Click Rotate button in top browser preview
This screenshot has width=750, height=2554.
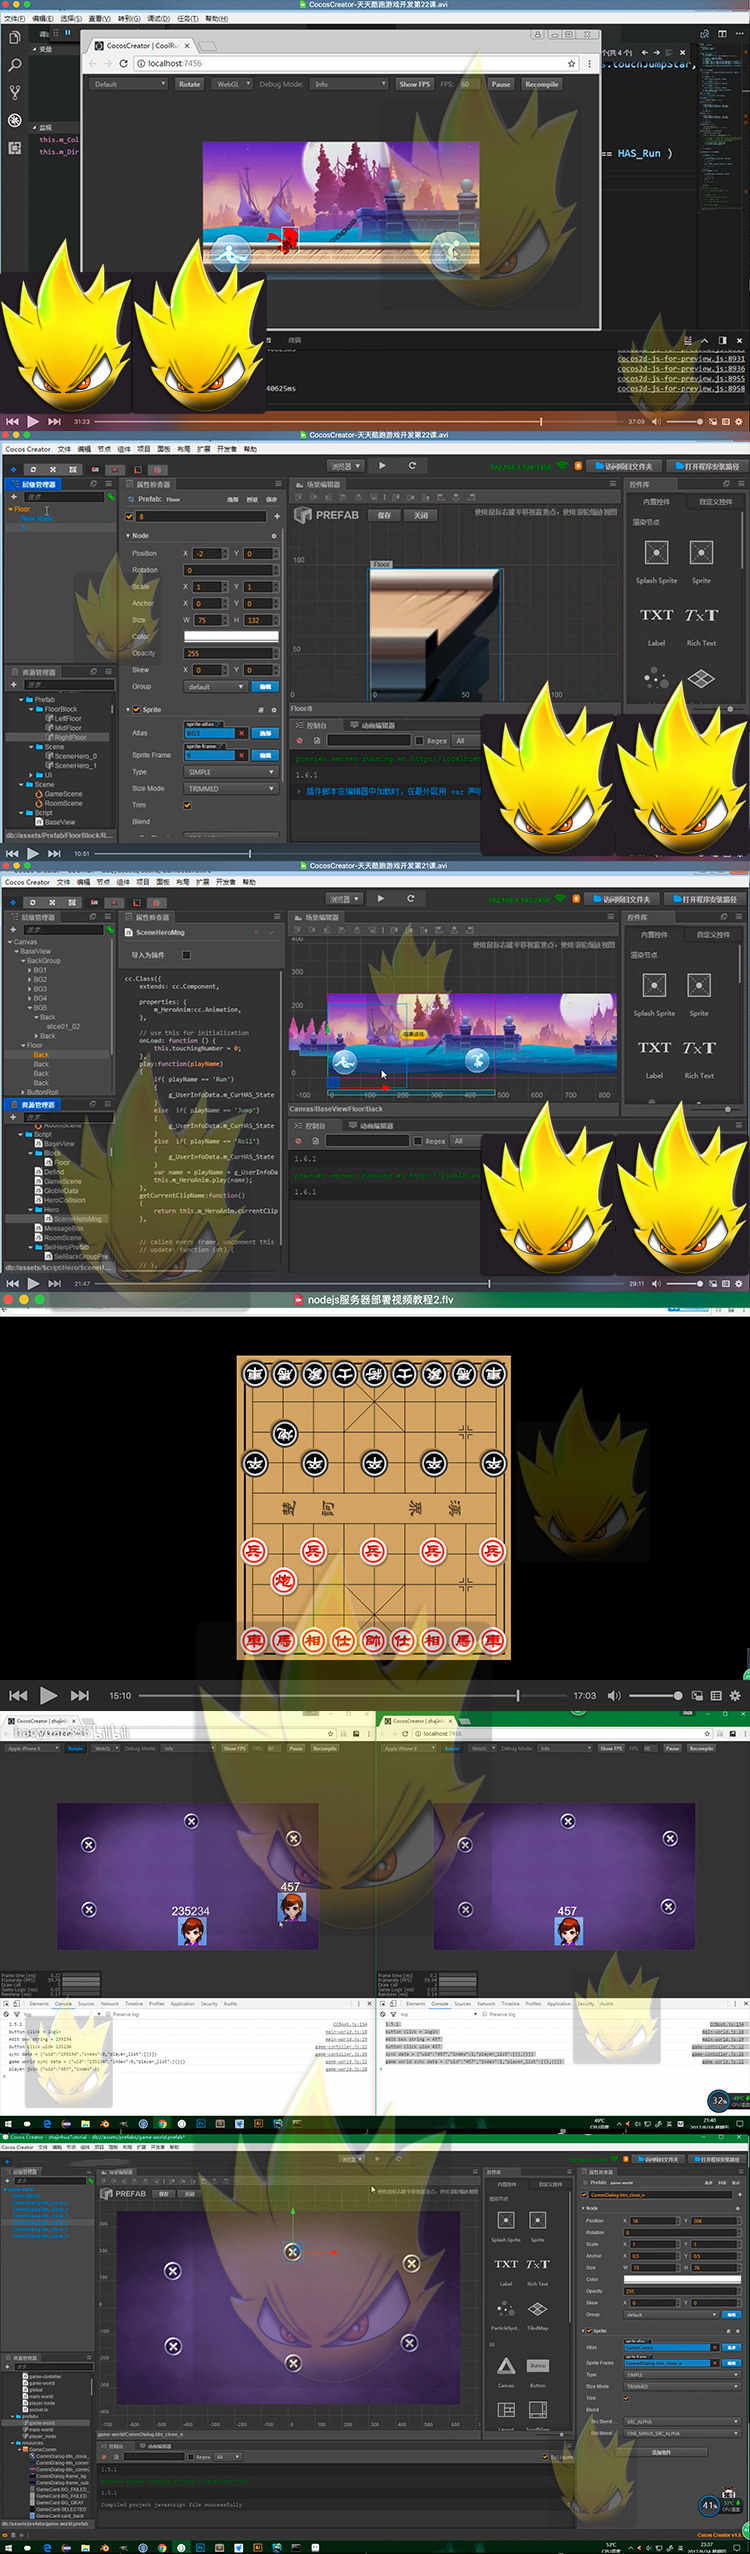coord(189,84)
